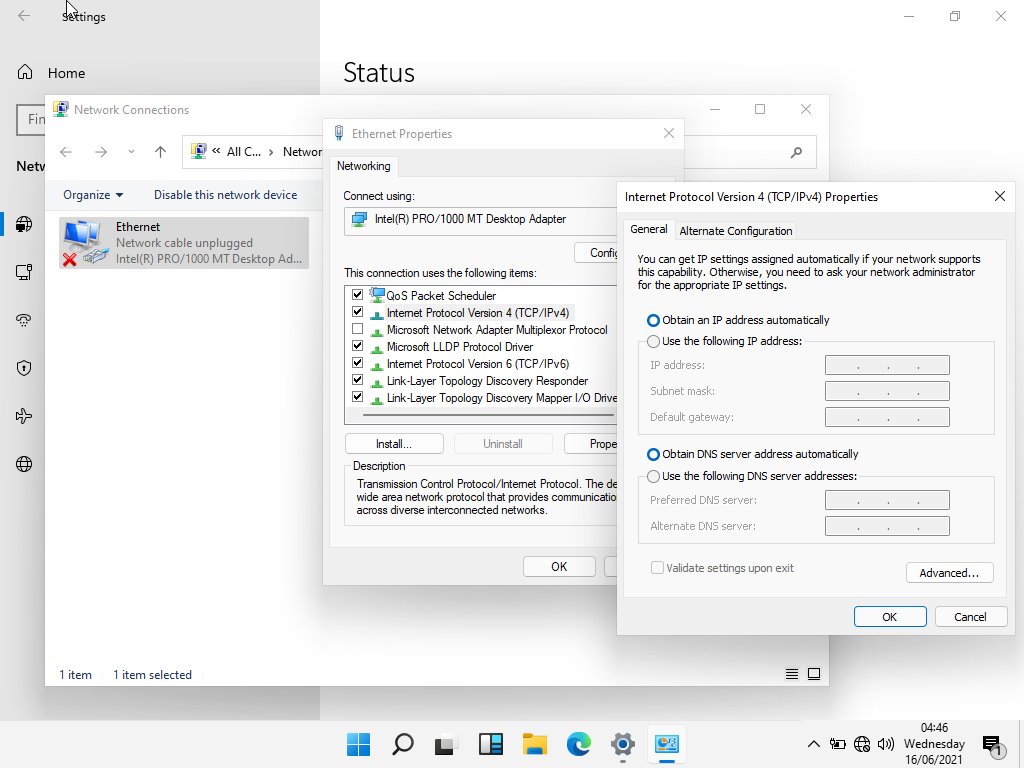
Task: Open taskbar Search
Action: (402, 744)
